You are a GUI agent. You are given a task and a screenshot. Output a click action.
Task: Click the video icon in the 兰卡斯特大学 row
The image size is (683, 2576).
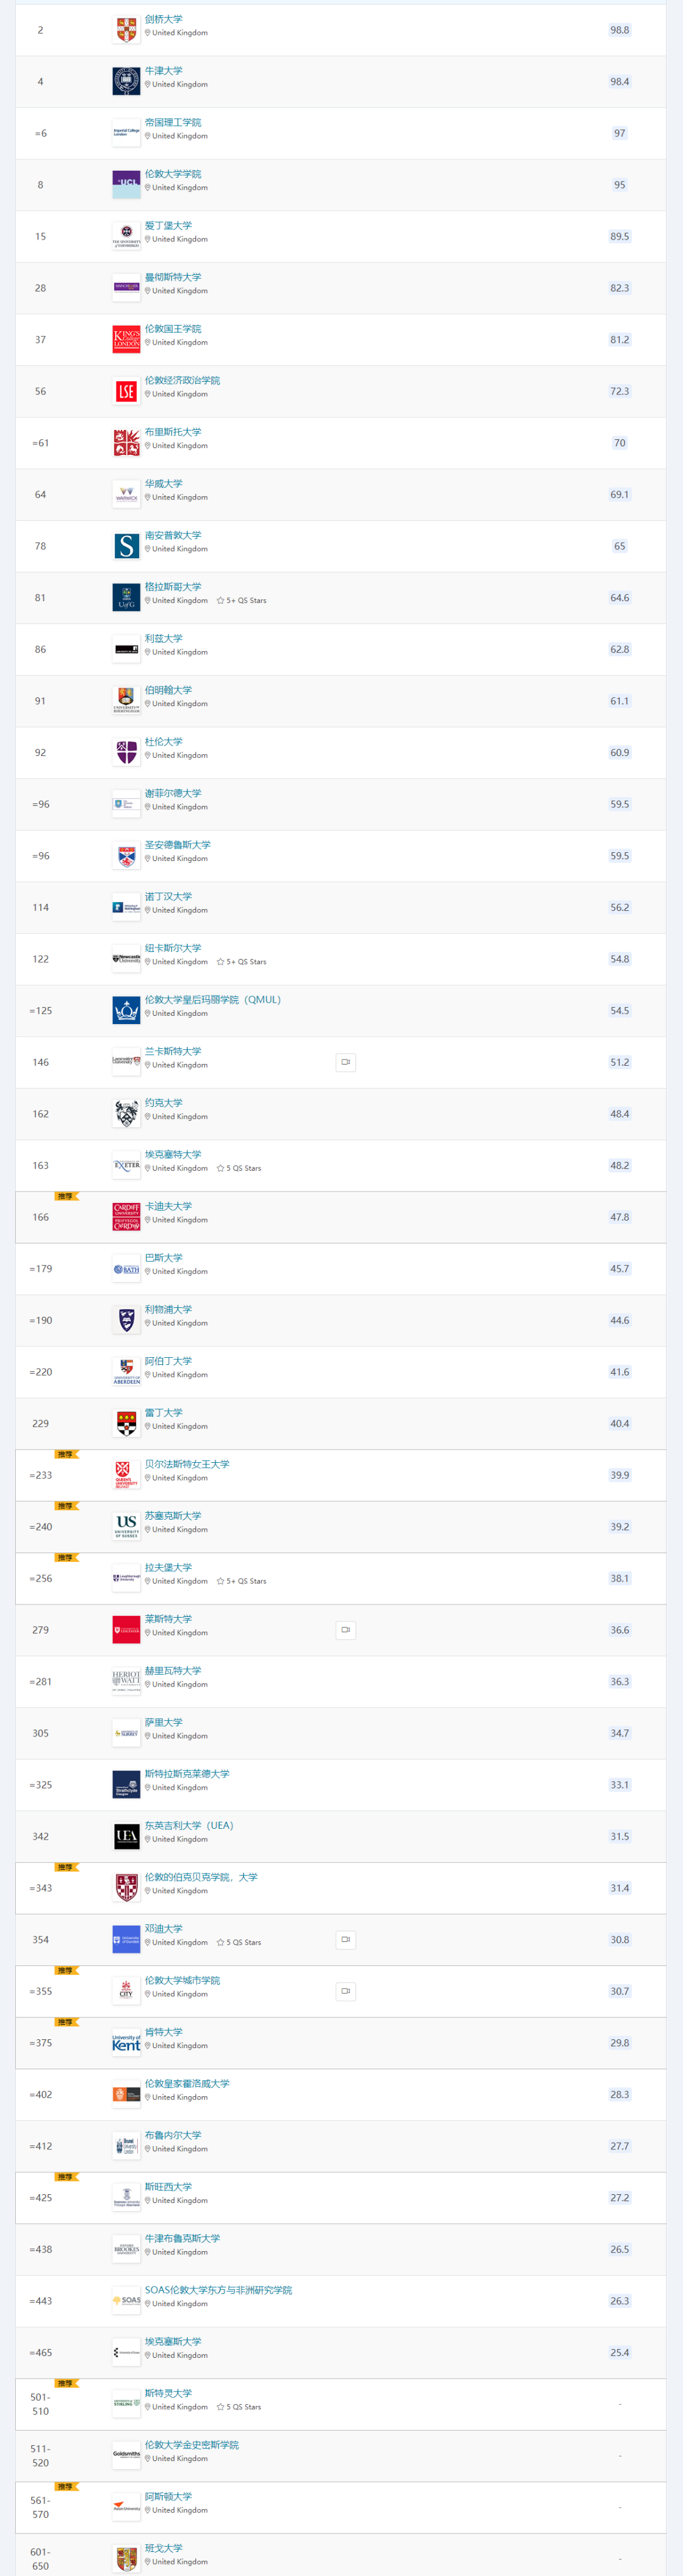click(345, 1062)
